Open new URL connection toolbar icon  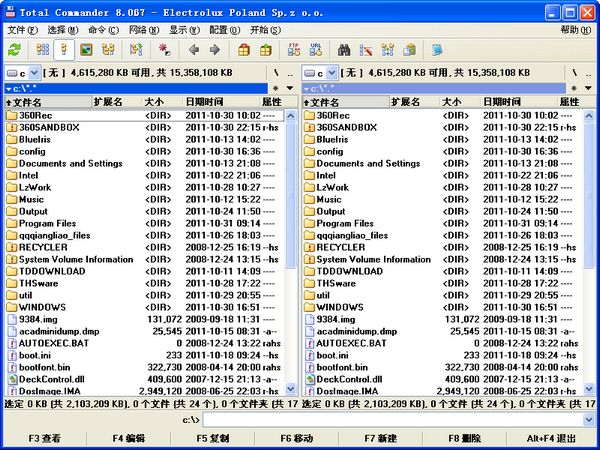[316, 50]
